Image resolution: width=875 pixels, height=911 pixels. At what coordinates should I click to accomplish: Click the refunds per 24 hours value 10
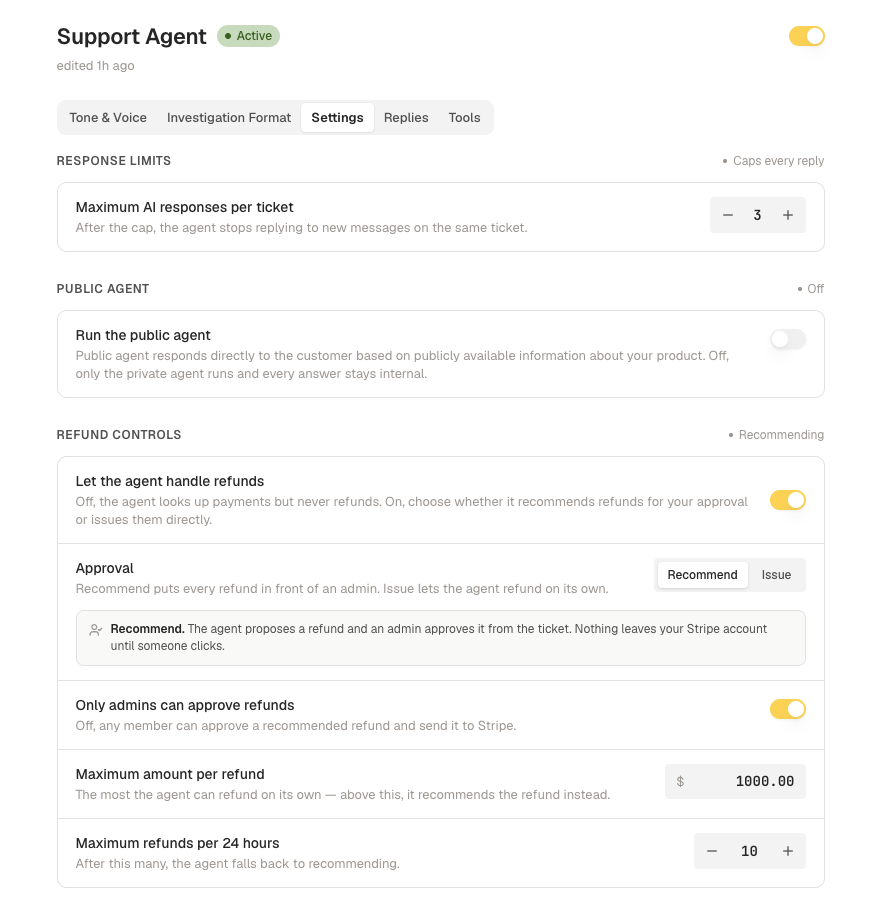point(749,852)
